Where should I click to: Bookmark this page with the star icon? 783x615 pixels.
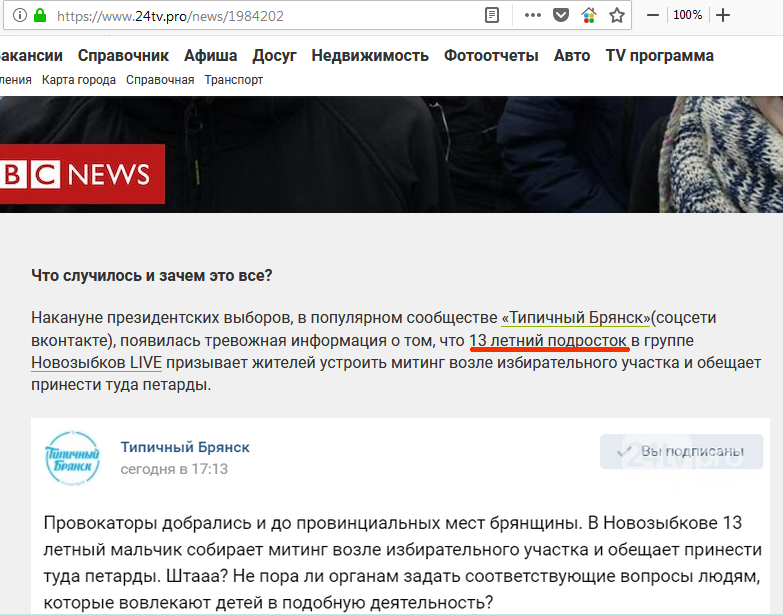[x=617, y=15]
